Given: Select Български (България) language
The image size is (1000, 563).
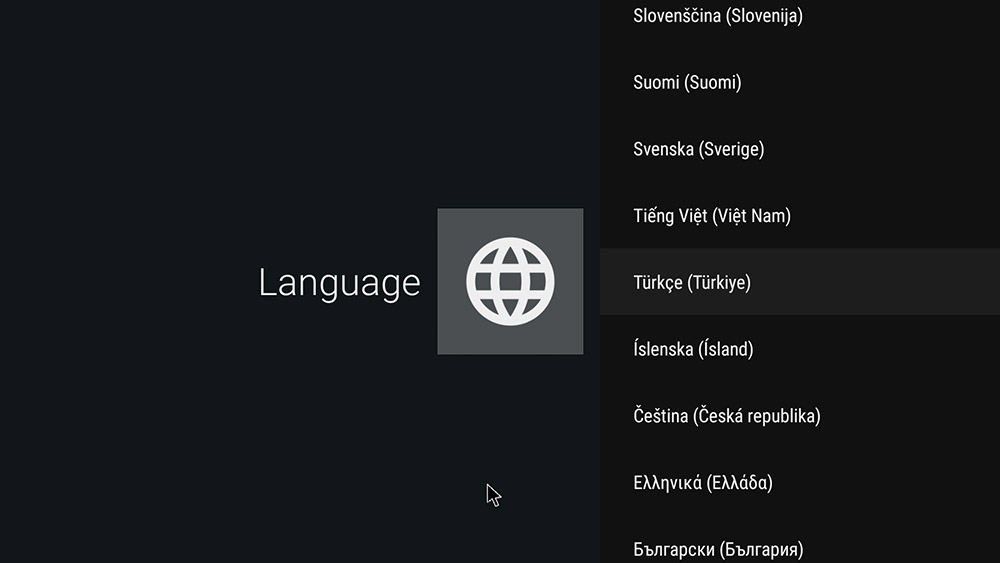Looking at the screenshot, I should [x=718, y=549].
